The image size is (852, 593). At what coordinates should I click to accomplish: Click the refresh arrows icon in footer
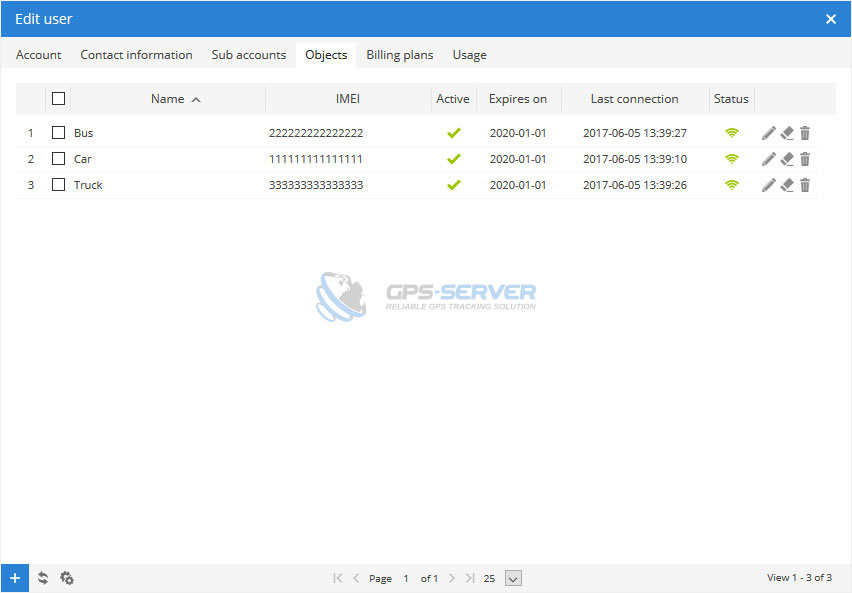coord(43,578)
